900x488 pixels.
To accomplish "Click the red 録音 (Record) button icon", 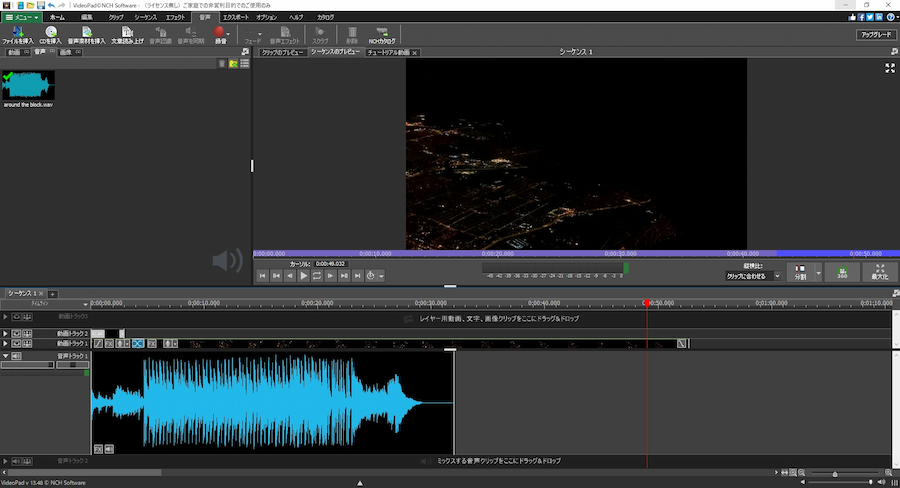I will (219, 32).
